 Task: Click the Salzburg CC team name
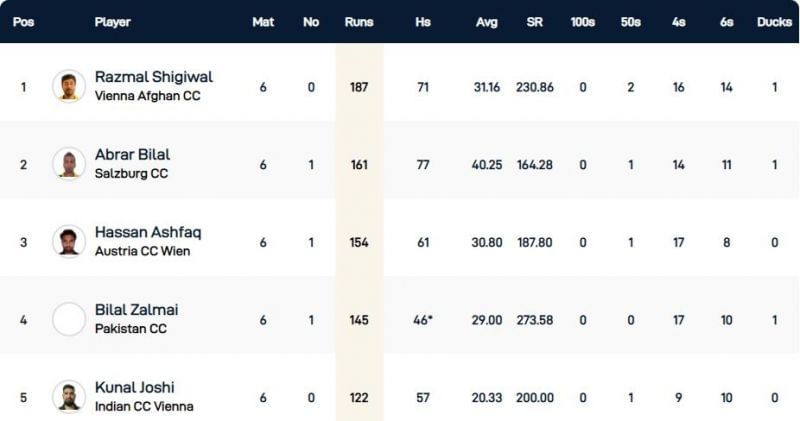(131, 174)
